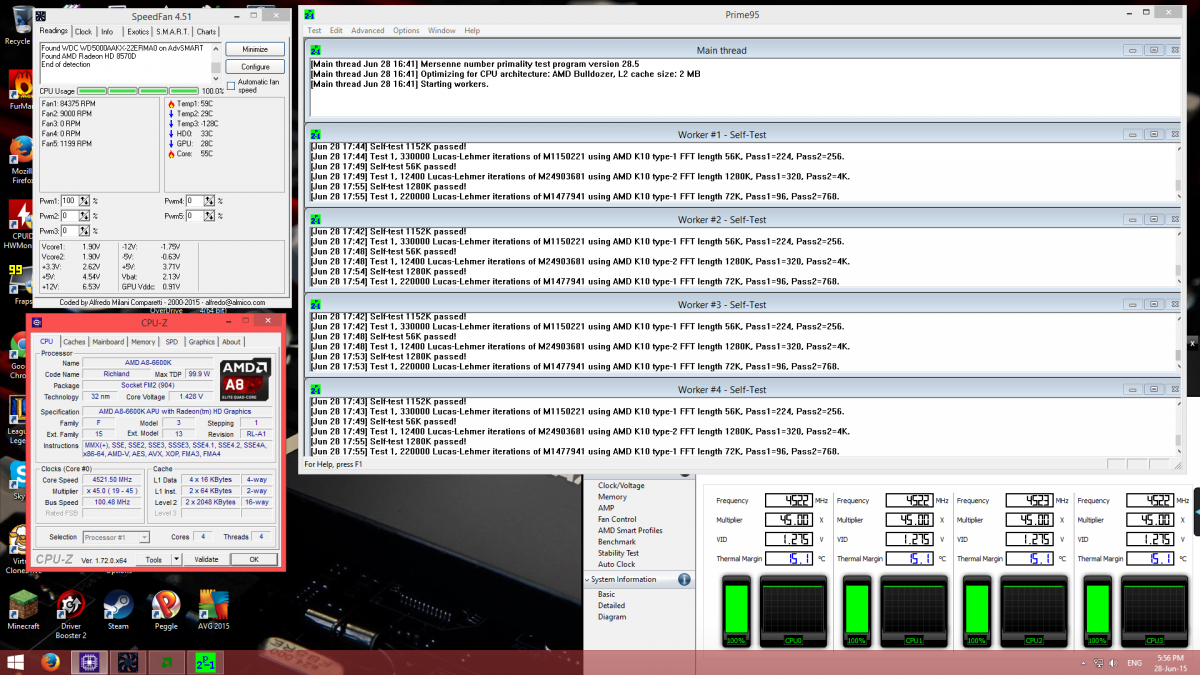
Task: Click the Windows Start button
Action: point(16,662)
